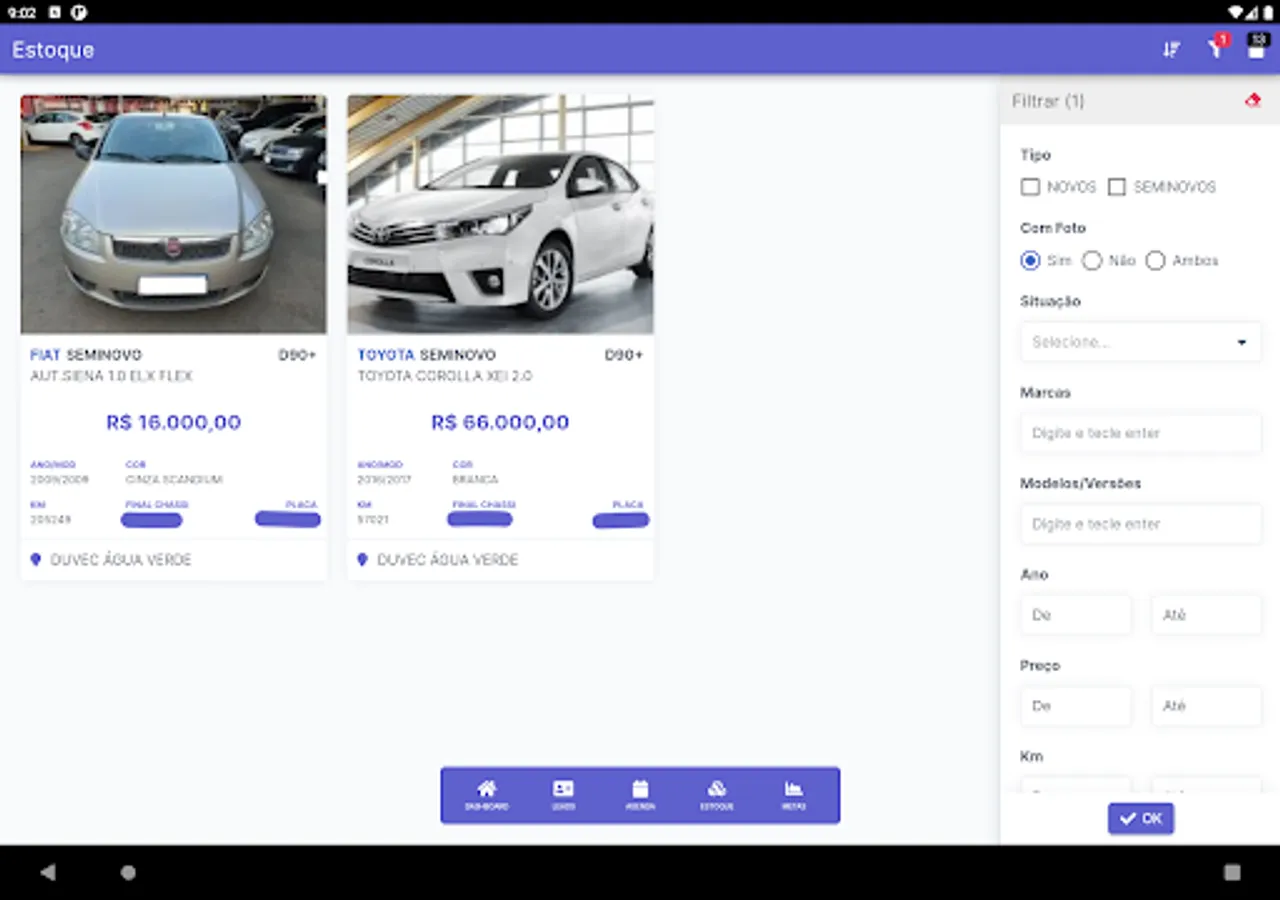Expand the Situação dropdown
Screen dimensions: 1280x900
pyautogui.click(x=1141, y=342)
